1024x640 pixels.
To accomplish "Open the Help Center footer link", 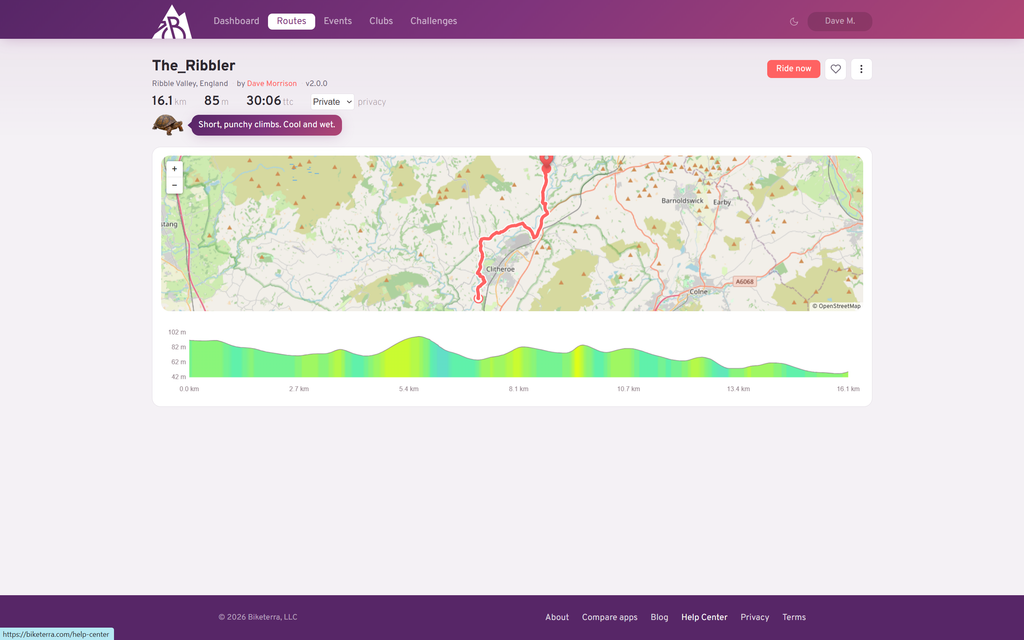I will (704, 617).
